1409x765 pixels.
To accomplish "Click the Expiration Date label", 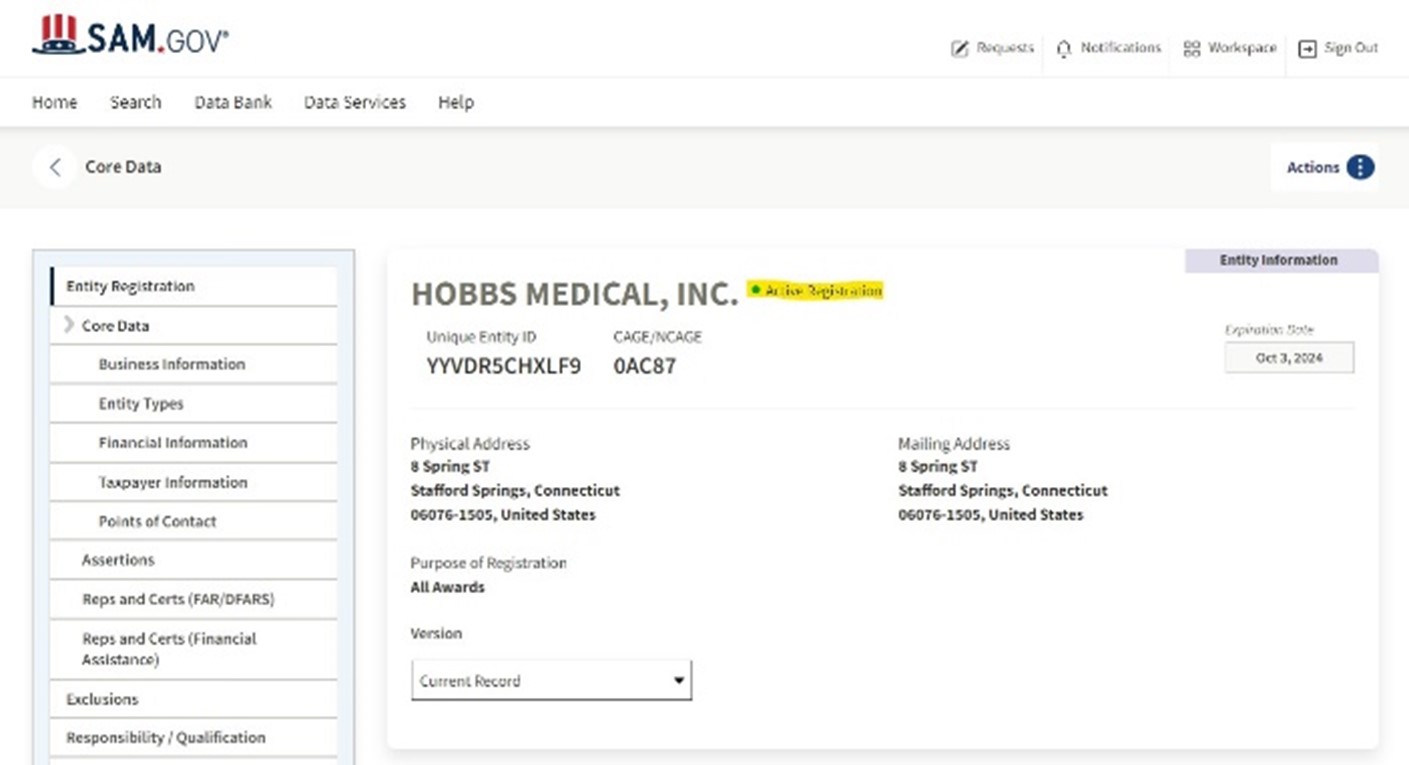I will click(x=1269, y=329).
